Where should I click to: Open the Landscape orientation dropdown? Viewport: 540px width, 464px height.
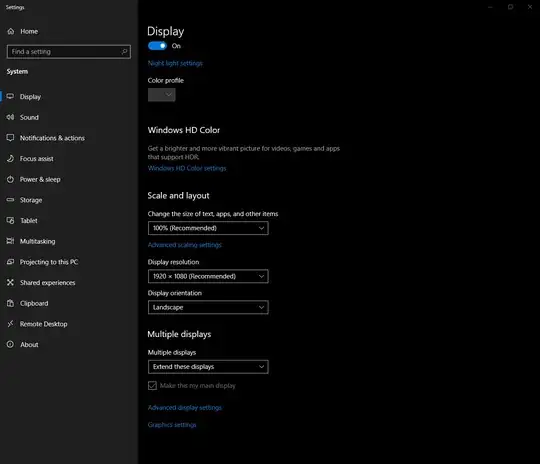click(208, 307)
